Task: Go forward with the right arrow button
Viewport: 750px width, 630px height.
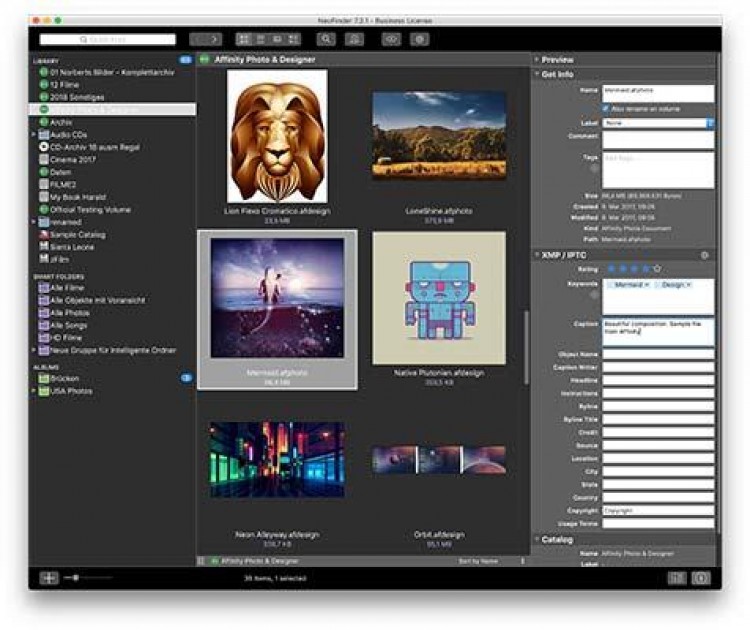Action: tap(214, 39)
